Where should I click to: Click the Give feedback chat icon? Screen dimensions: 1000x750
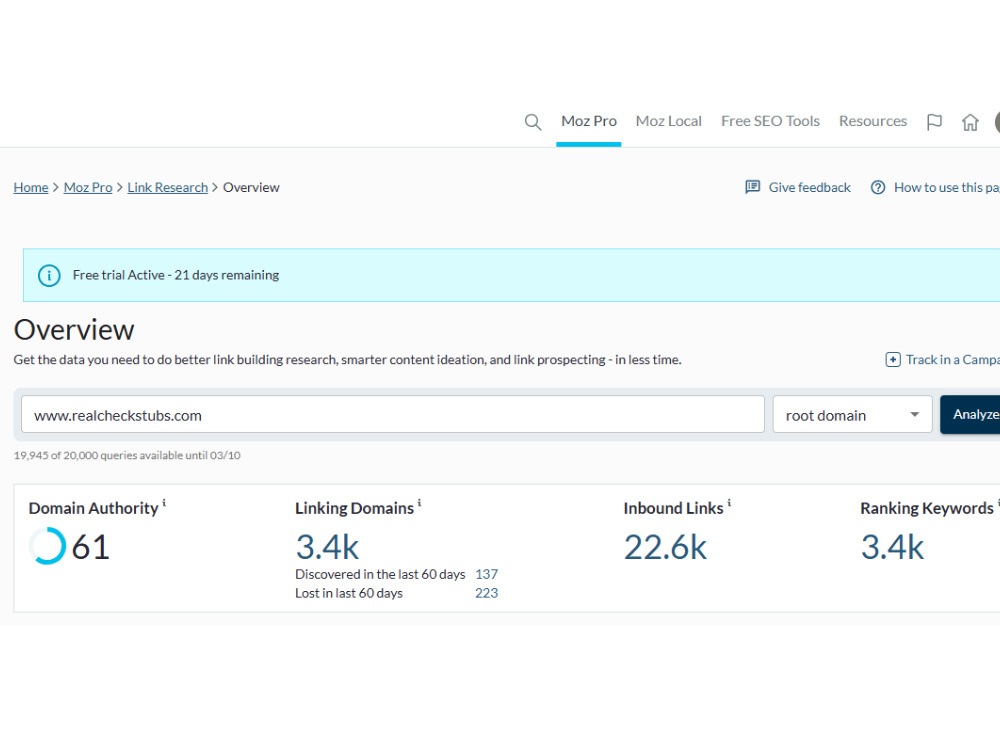pos(753,187)
